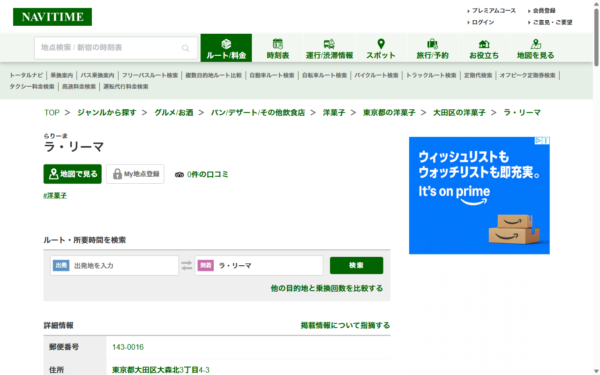Open the 0件の口コミ reviews link
The image size is (600, 375).
(207, 174)
